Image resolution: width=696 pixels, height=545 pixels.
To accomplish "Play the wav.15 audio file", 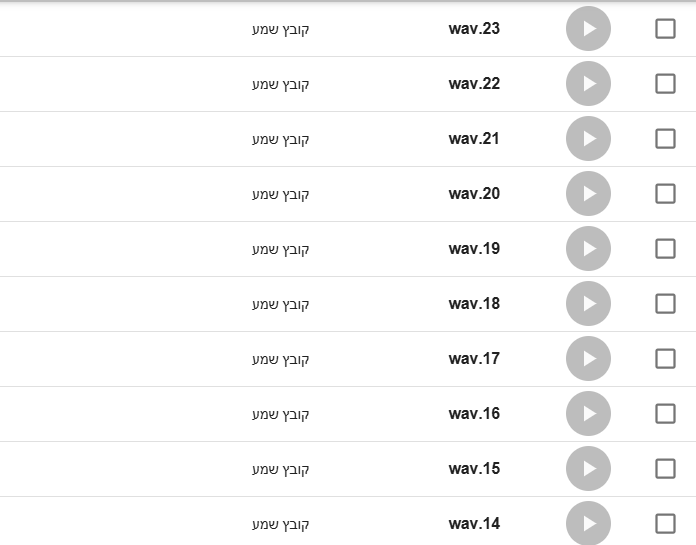I will (x=588, y=469).
